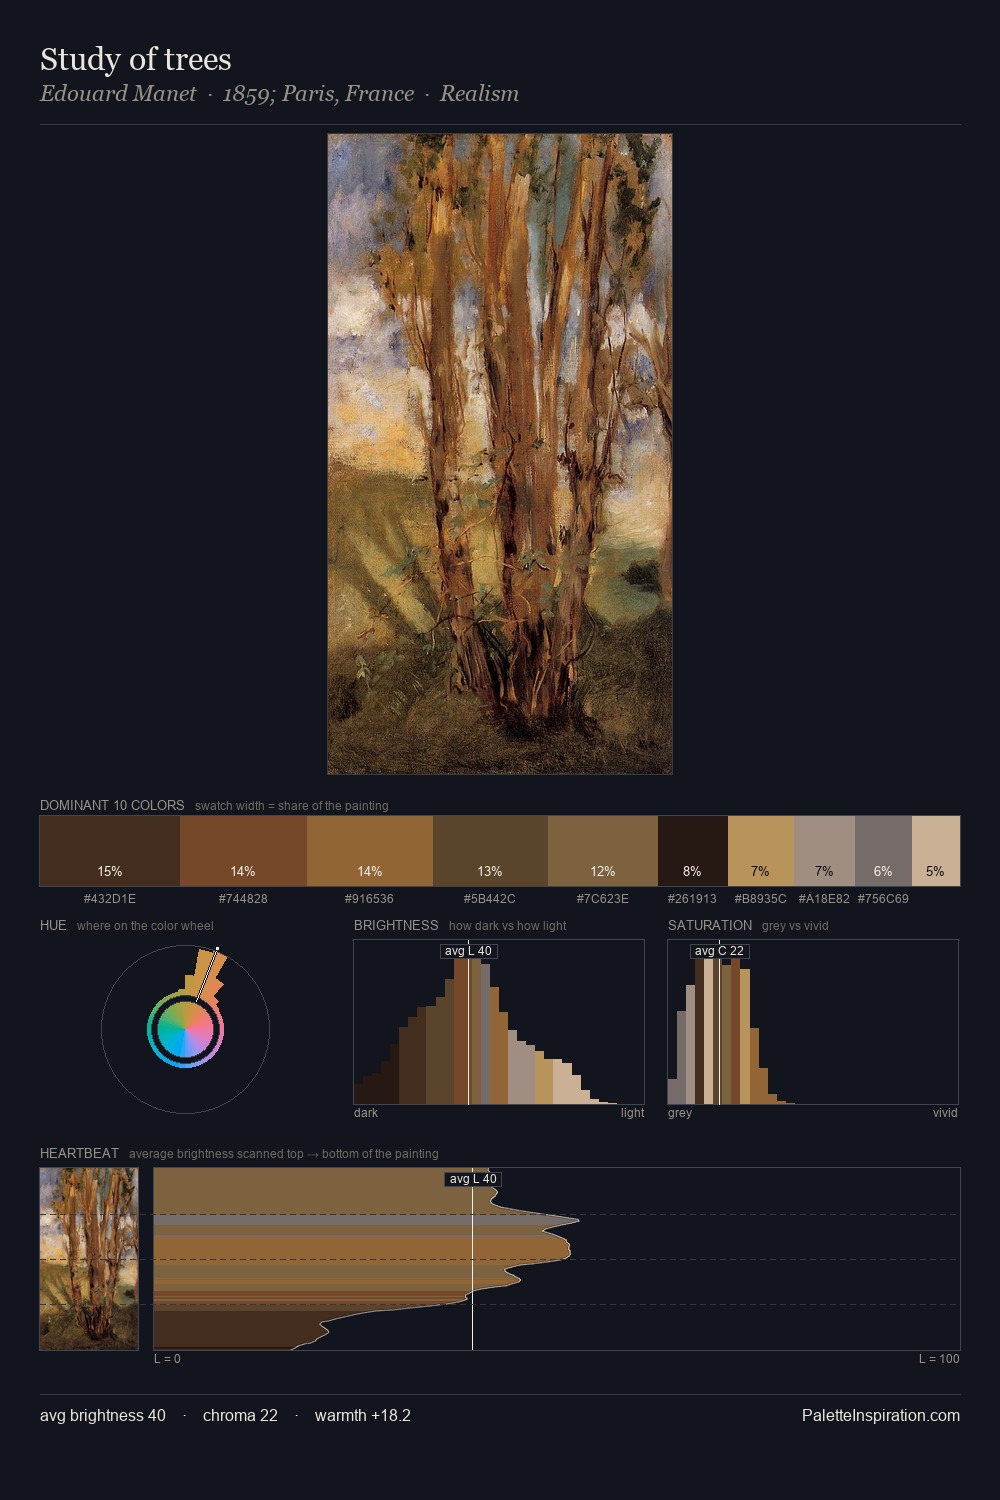
Task: Click the hex code text #5B442C
Action: click(x=490, y=899)
